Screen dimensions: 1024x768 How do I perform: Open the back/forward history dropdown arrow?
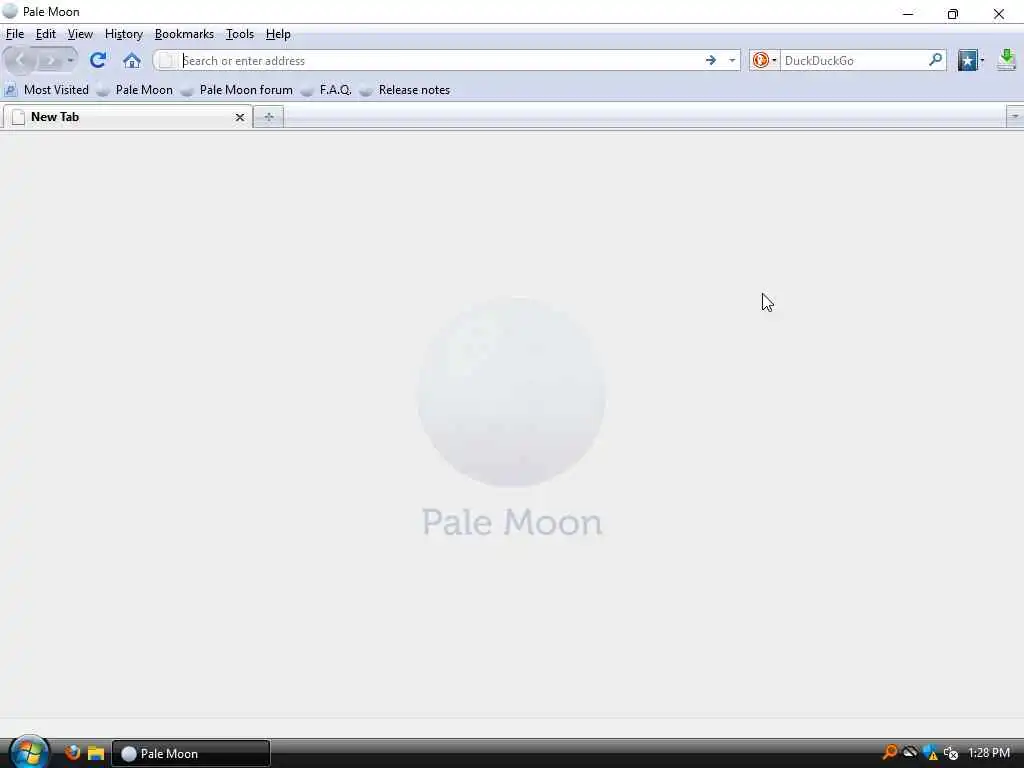pyautogui.click(x=71, y=61)
